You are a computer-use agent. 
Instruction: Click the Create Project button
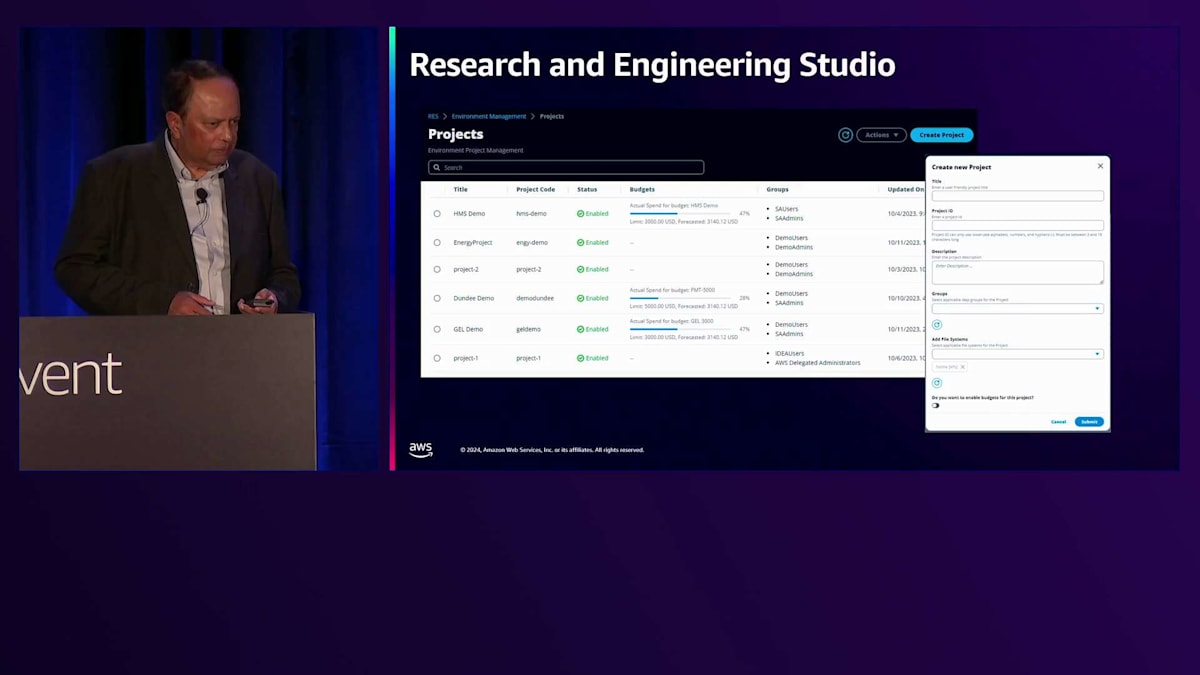(941, 135)
